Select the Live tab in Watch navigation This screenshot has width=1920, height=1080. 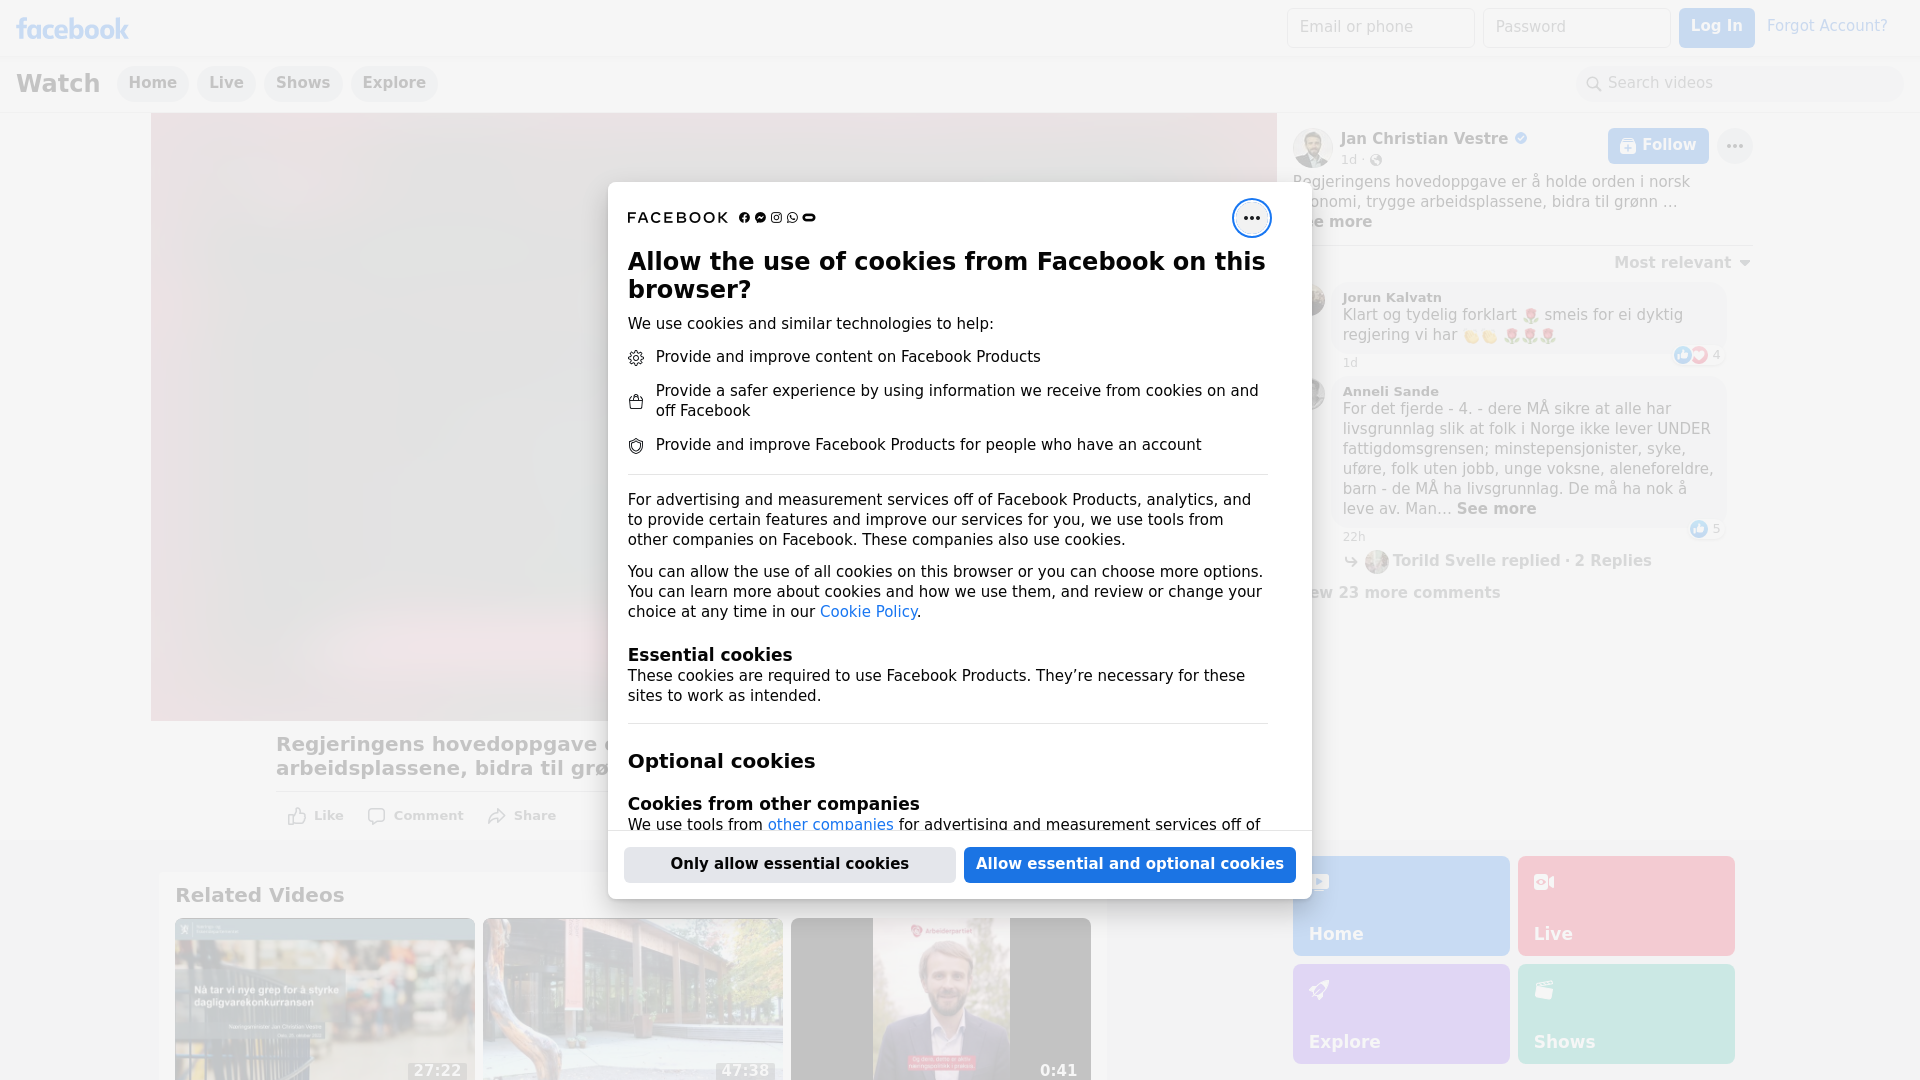tap(226, 83)
